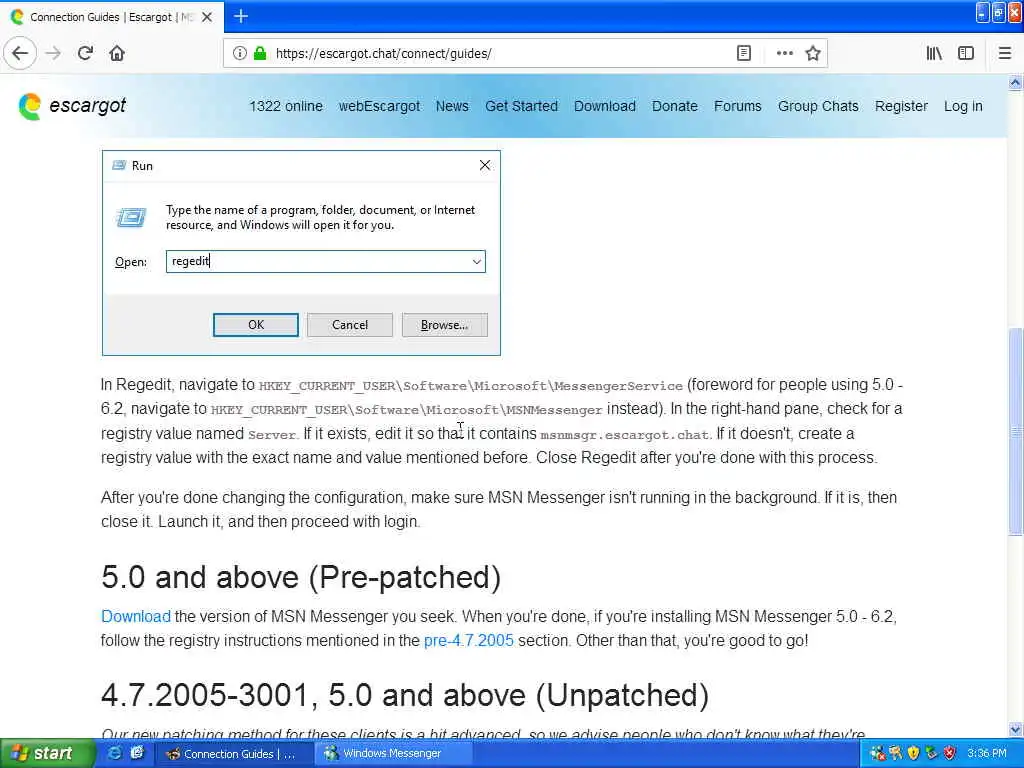Click the green secure connection padlock
The width and height of the screenshot is (1024, 768).
point(260,53)
